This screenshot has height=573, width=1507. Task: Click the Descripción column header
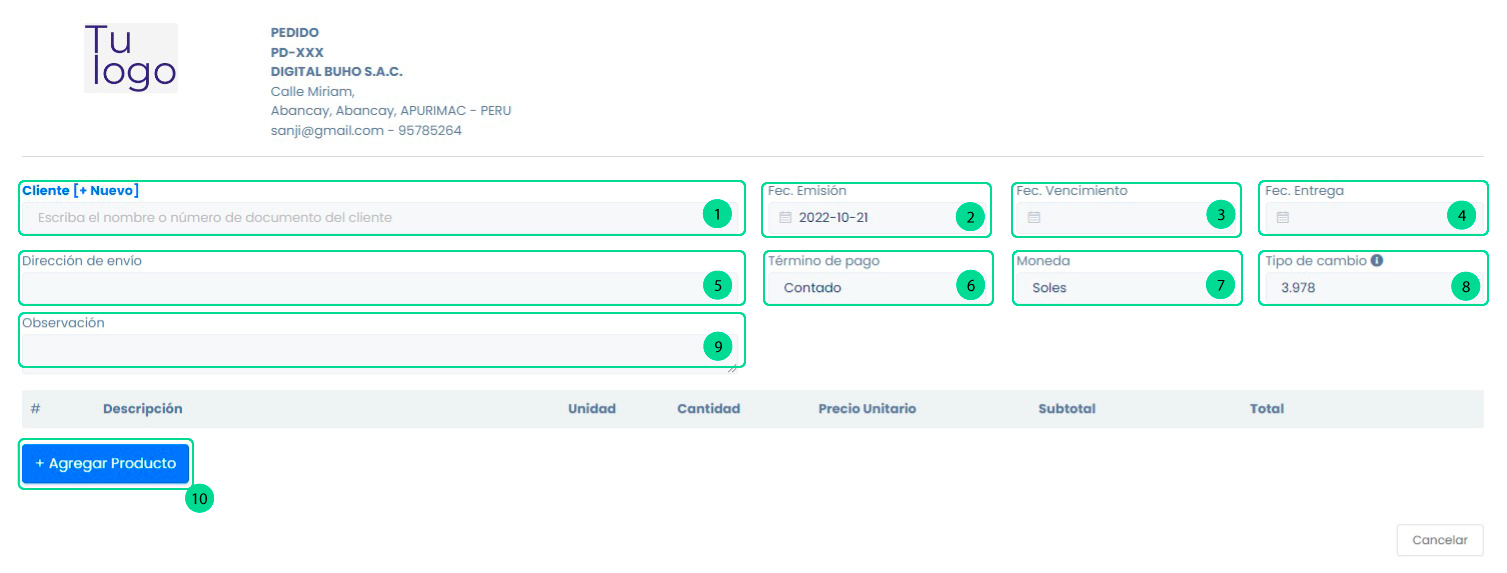coord(142,409)
